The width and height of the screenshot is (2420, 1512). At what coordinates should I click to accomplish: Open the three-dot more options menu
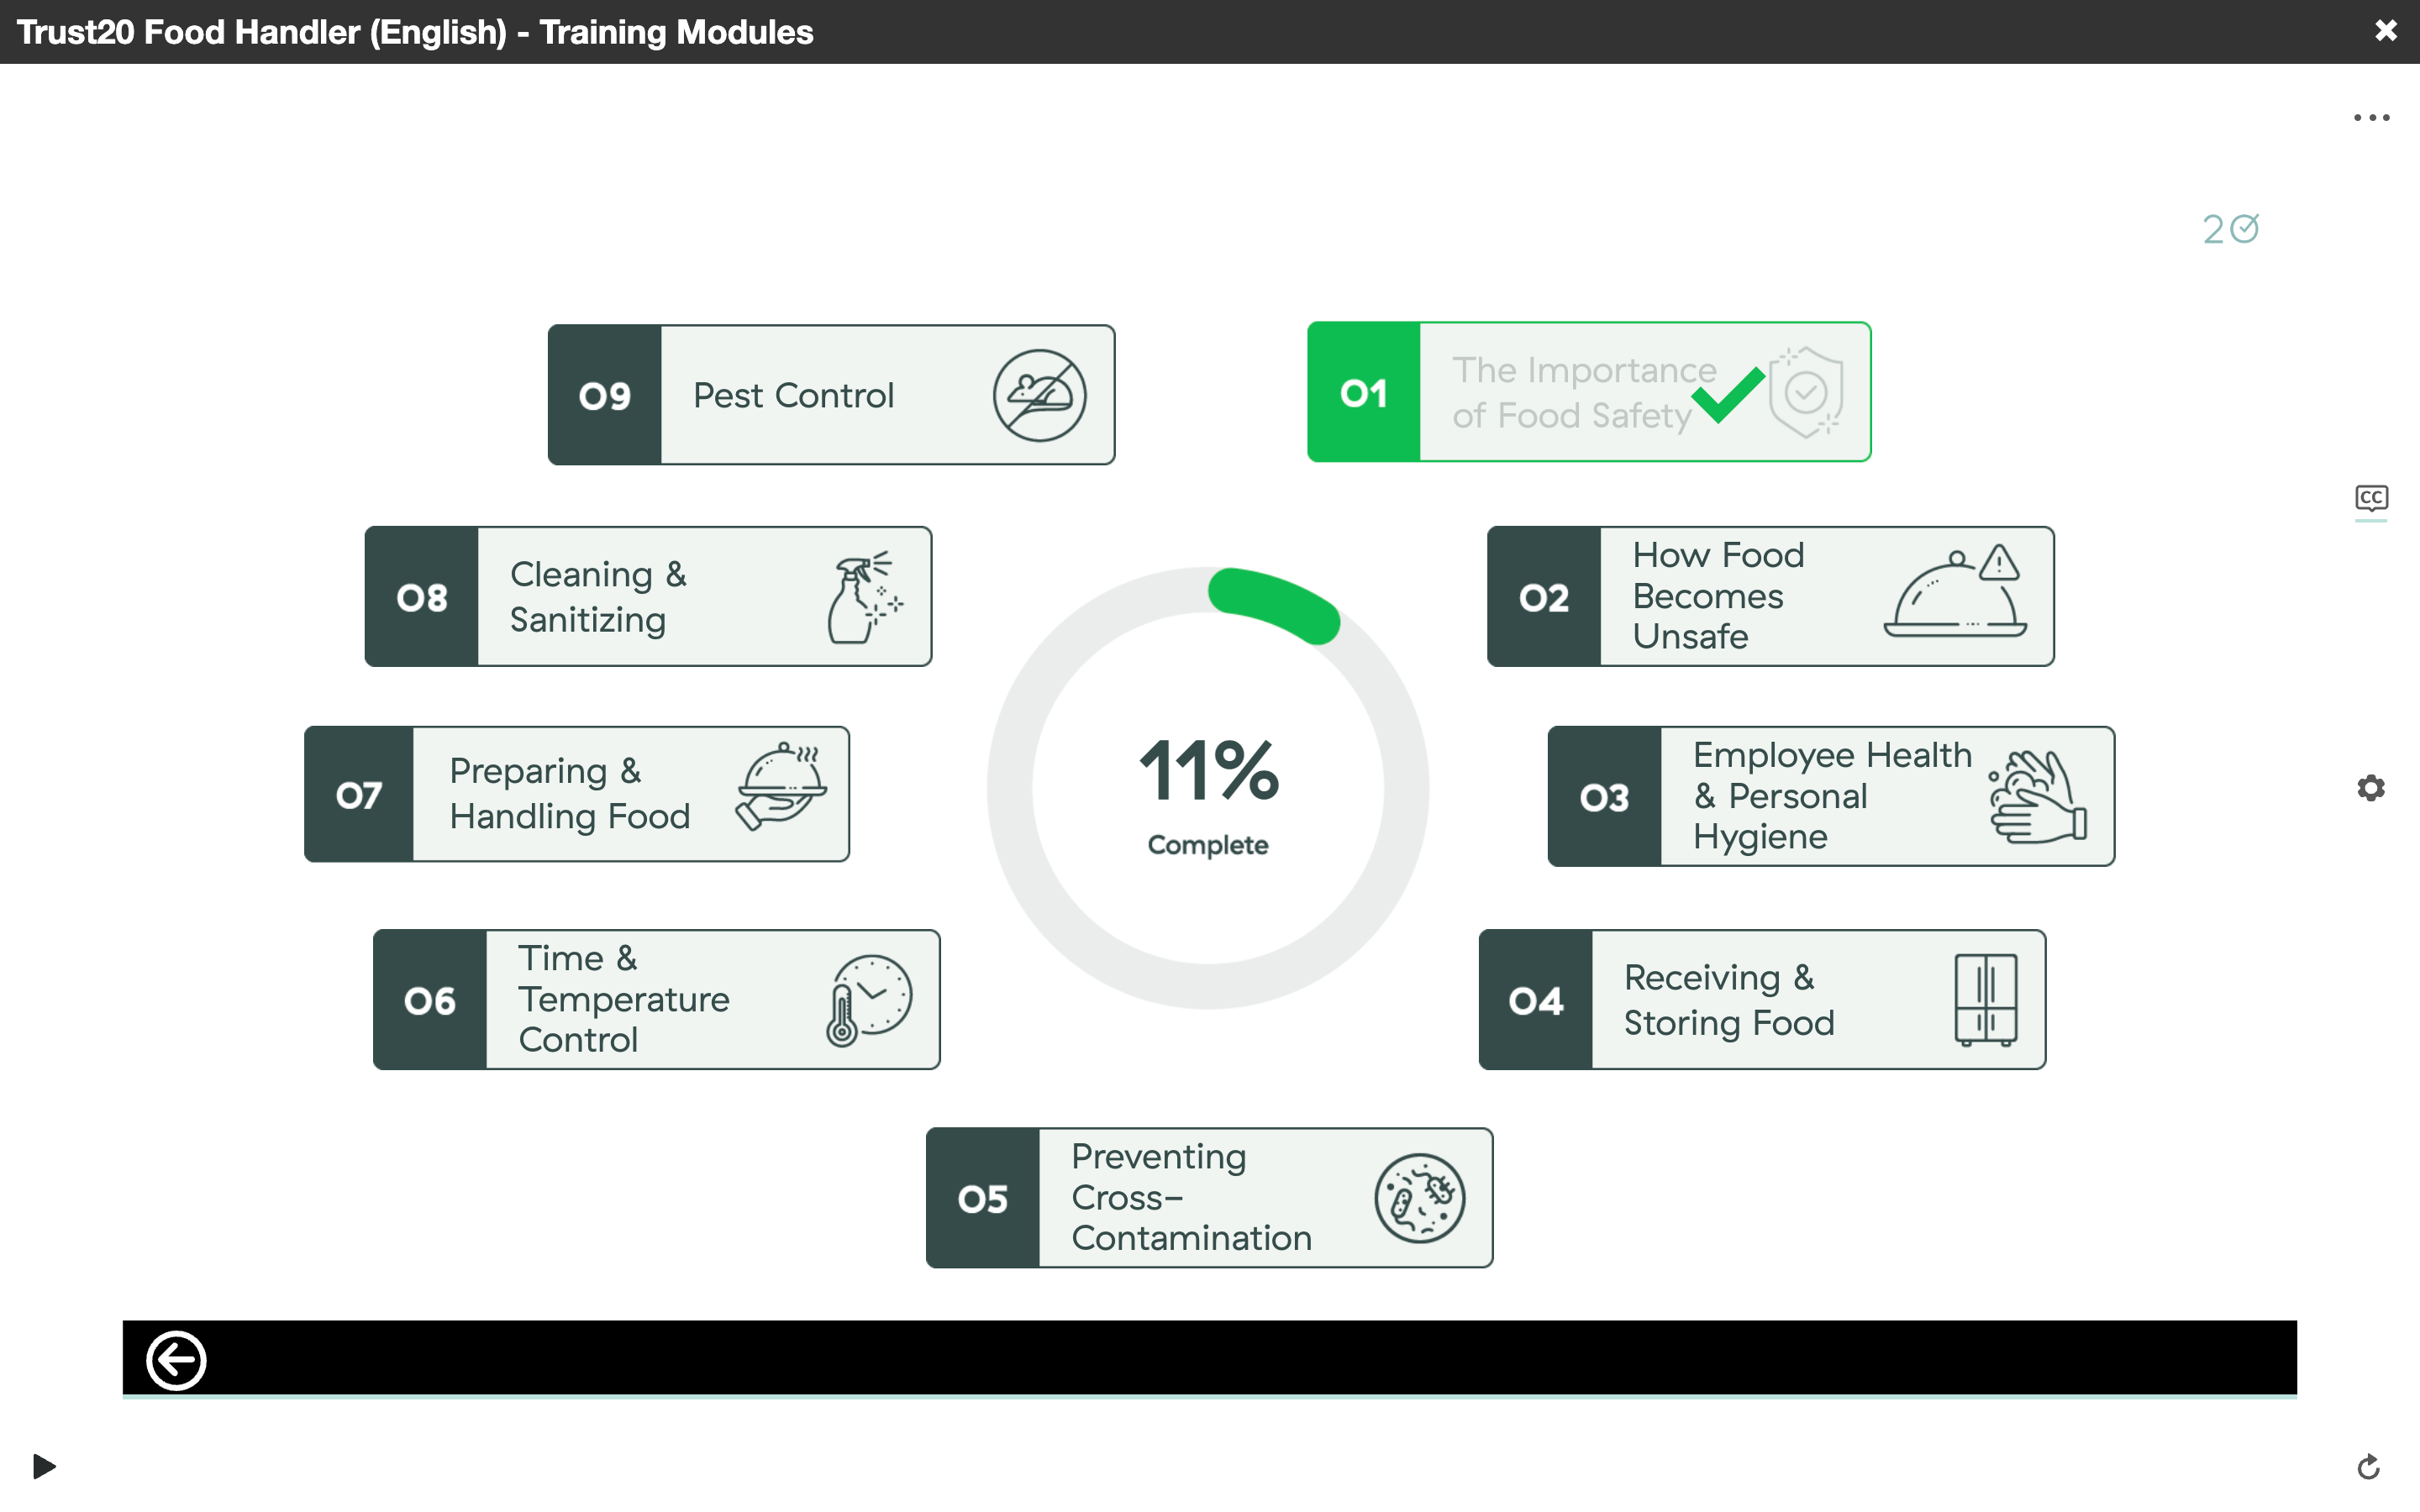coord(2371,118)
